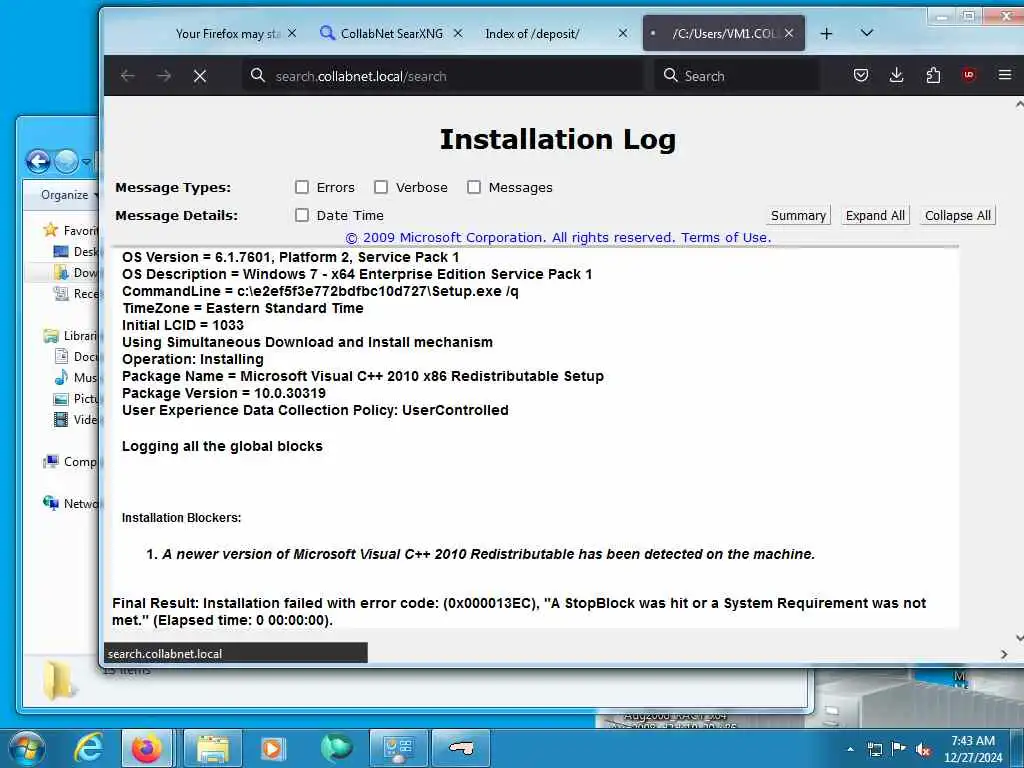
Task: Enable the Date Time details checkbox
Action: [x=302, y=215]
